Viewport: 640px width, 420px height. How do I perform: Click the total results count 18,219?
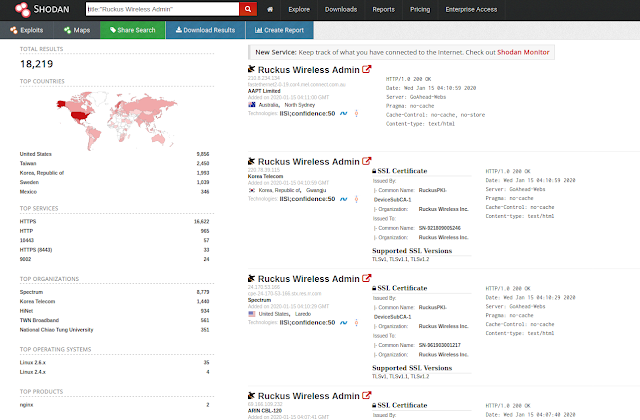(37, 64)
